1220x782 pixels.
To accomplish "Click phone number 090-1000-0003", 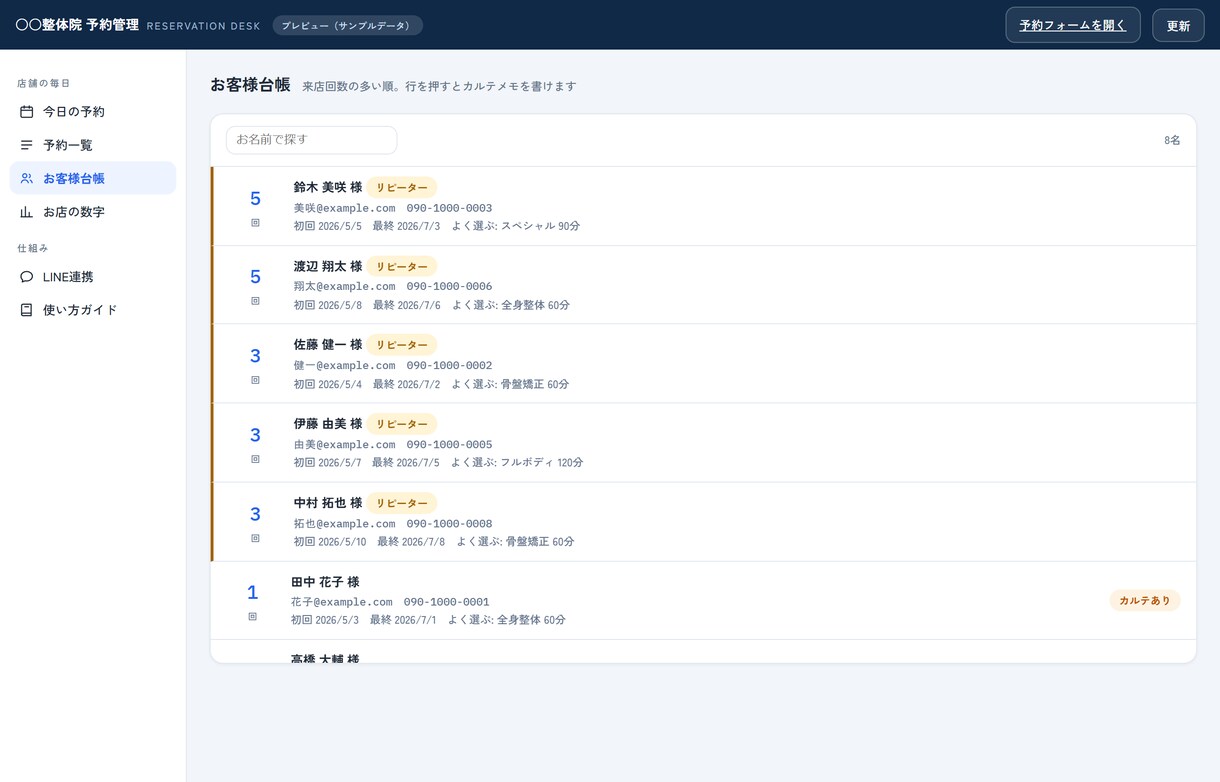I will (x=449, y=208).
